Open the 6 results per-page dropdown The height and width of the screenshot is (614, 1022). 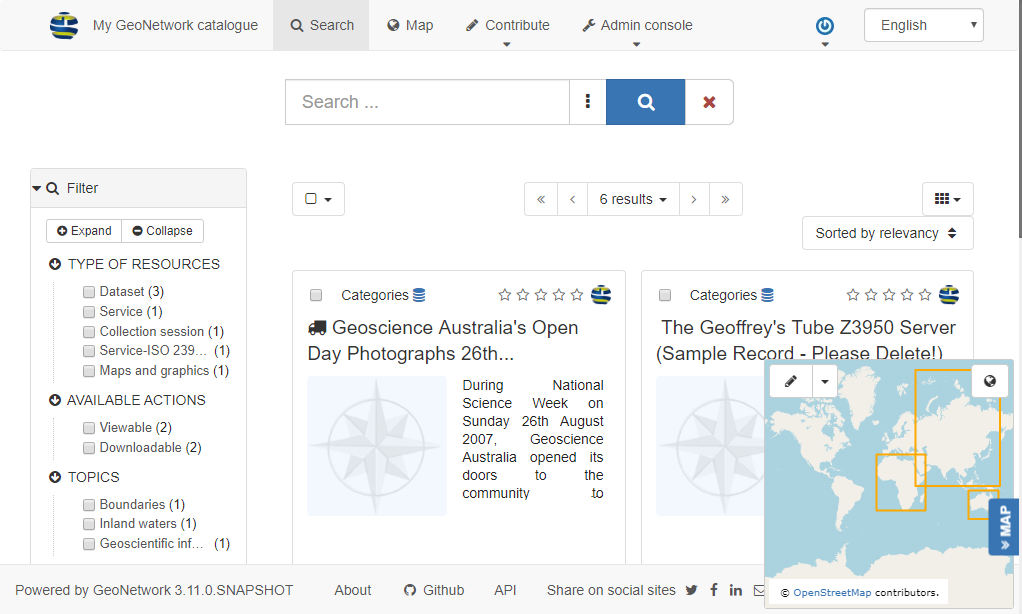pos(634,199)
